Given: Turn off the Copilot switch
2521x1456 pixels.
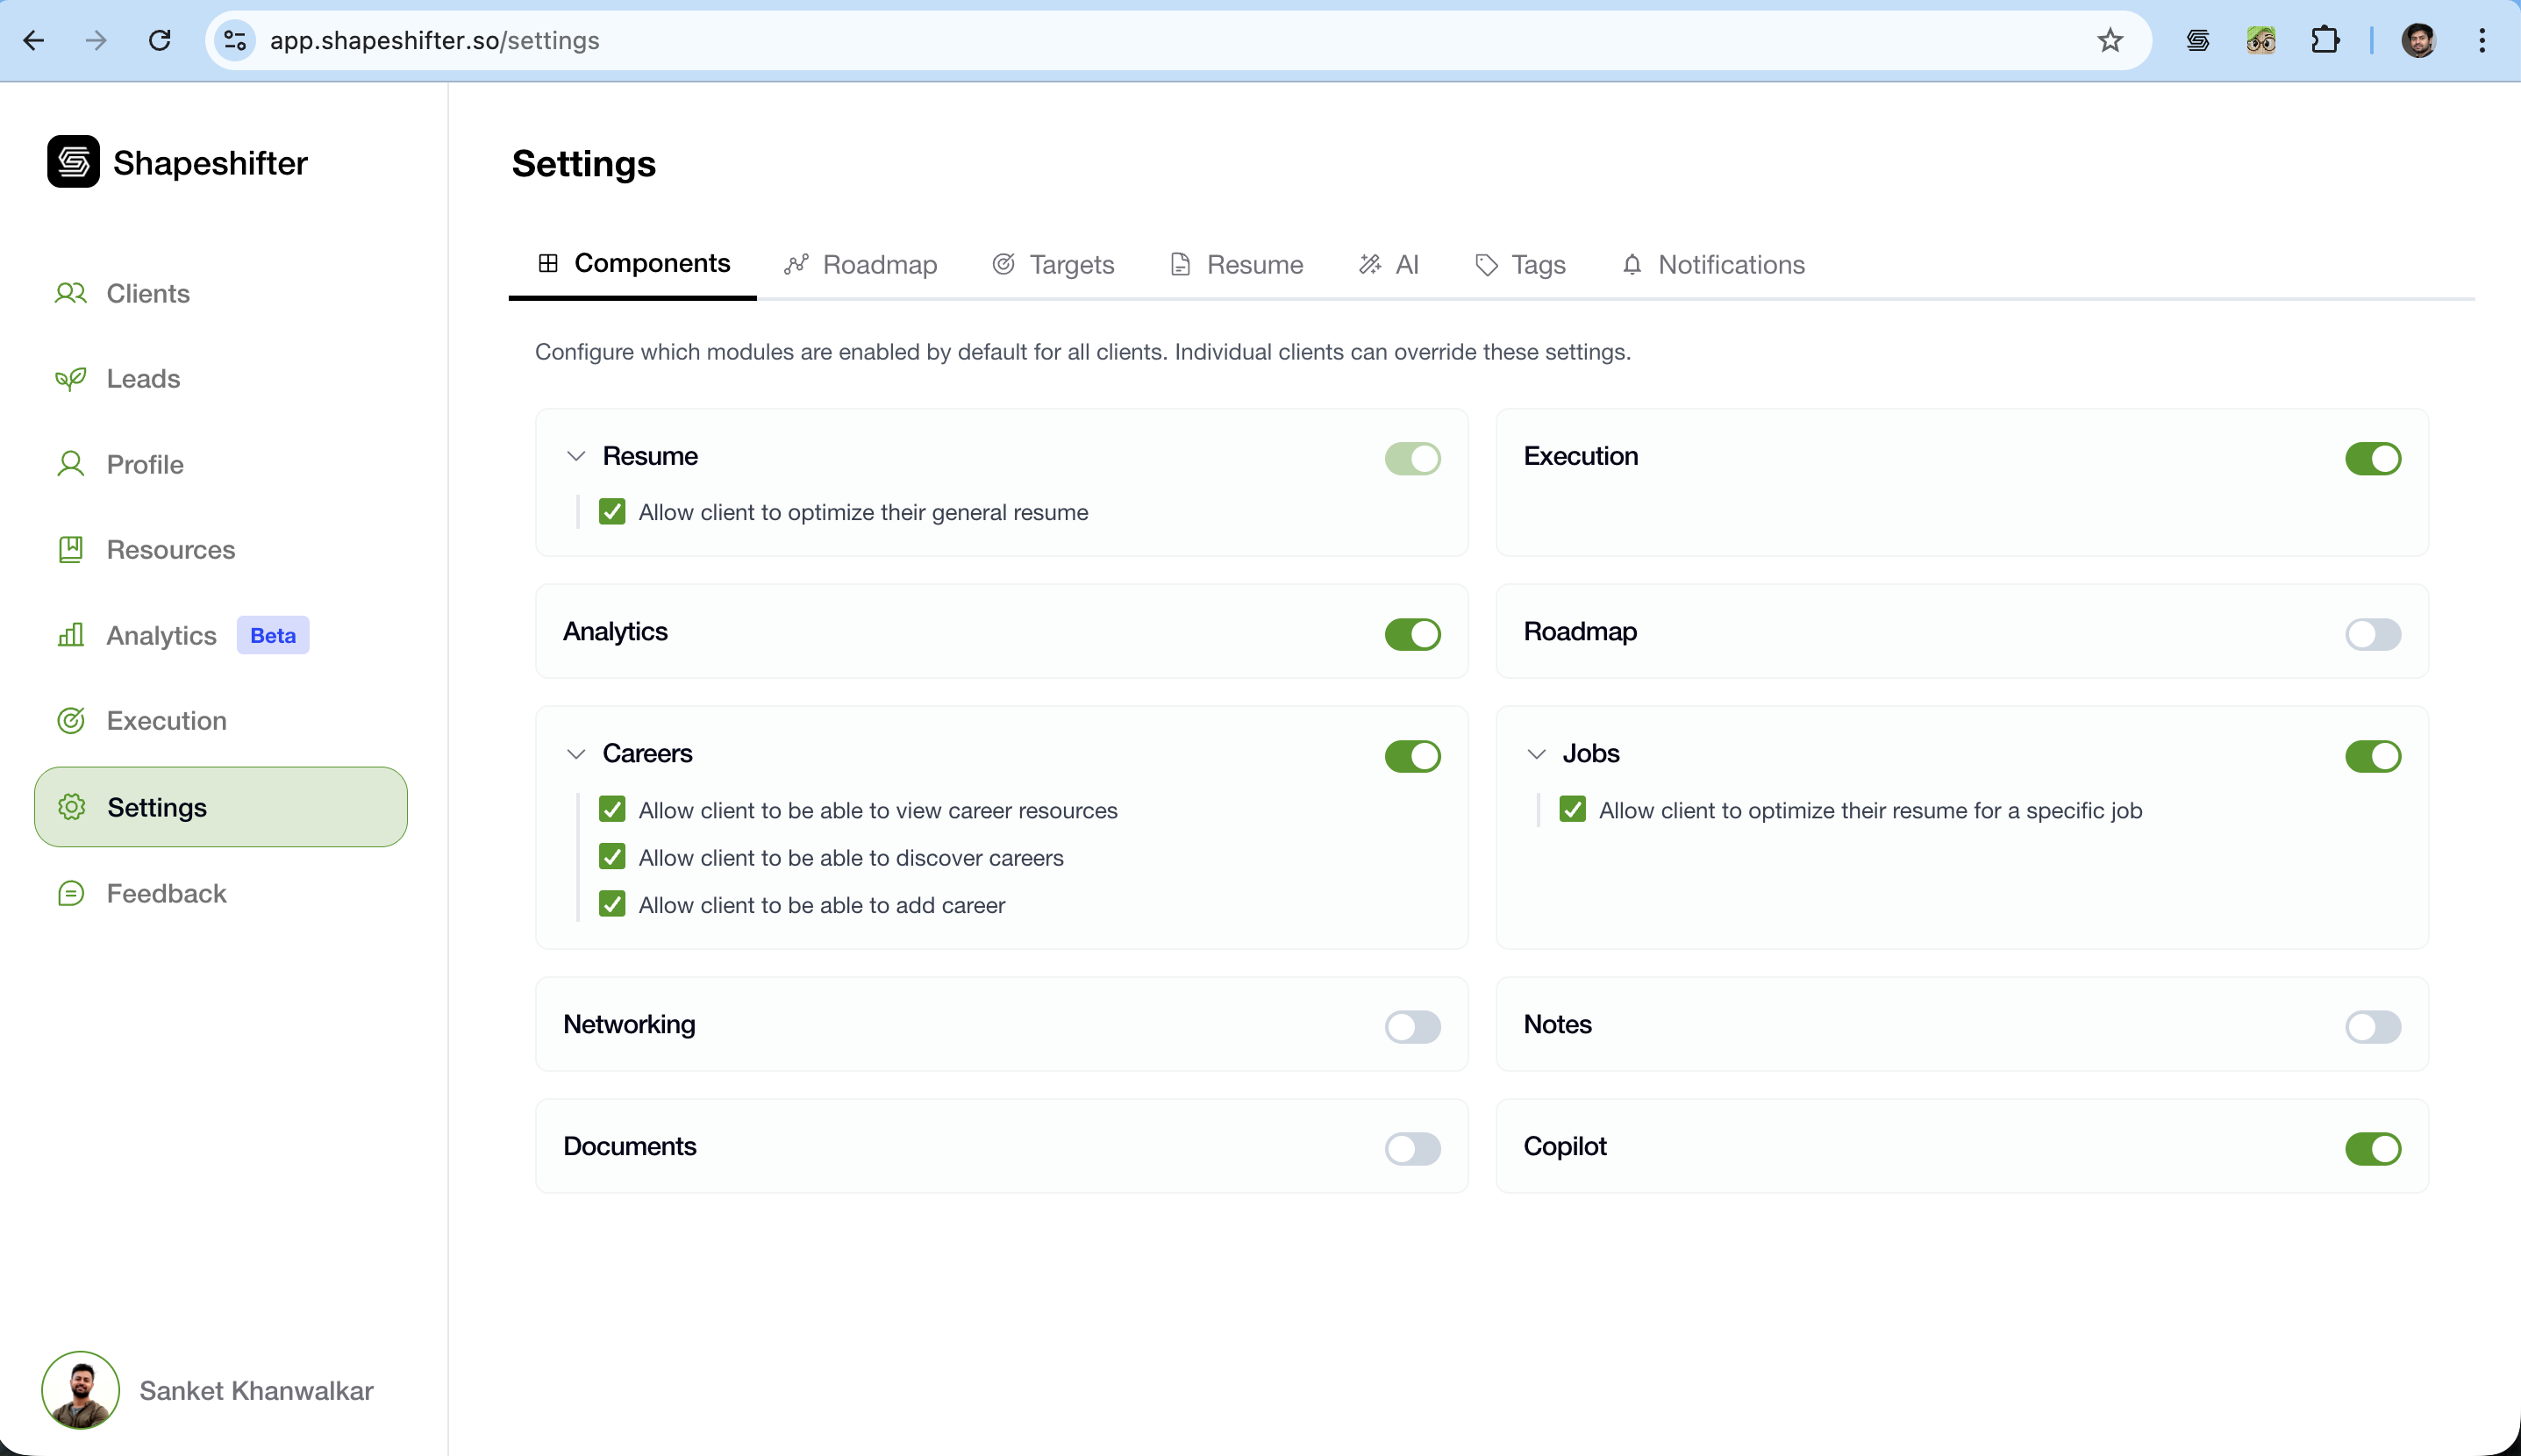Looking at the screenshot, I should tap(2374, 1149).
